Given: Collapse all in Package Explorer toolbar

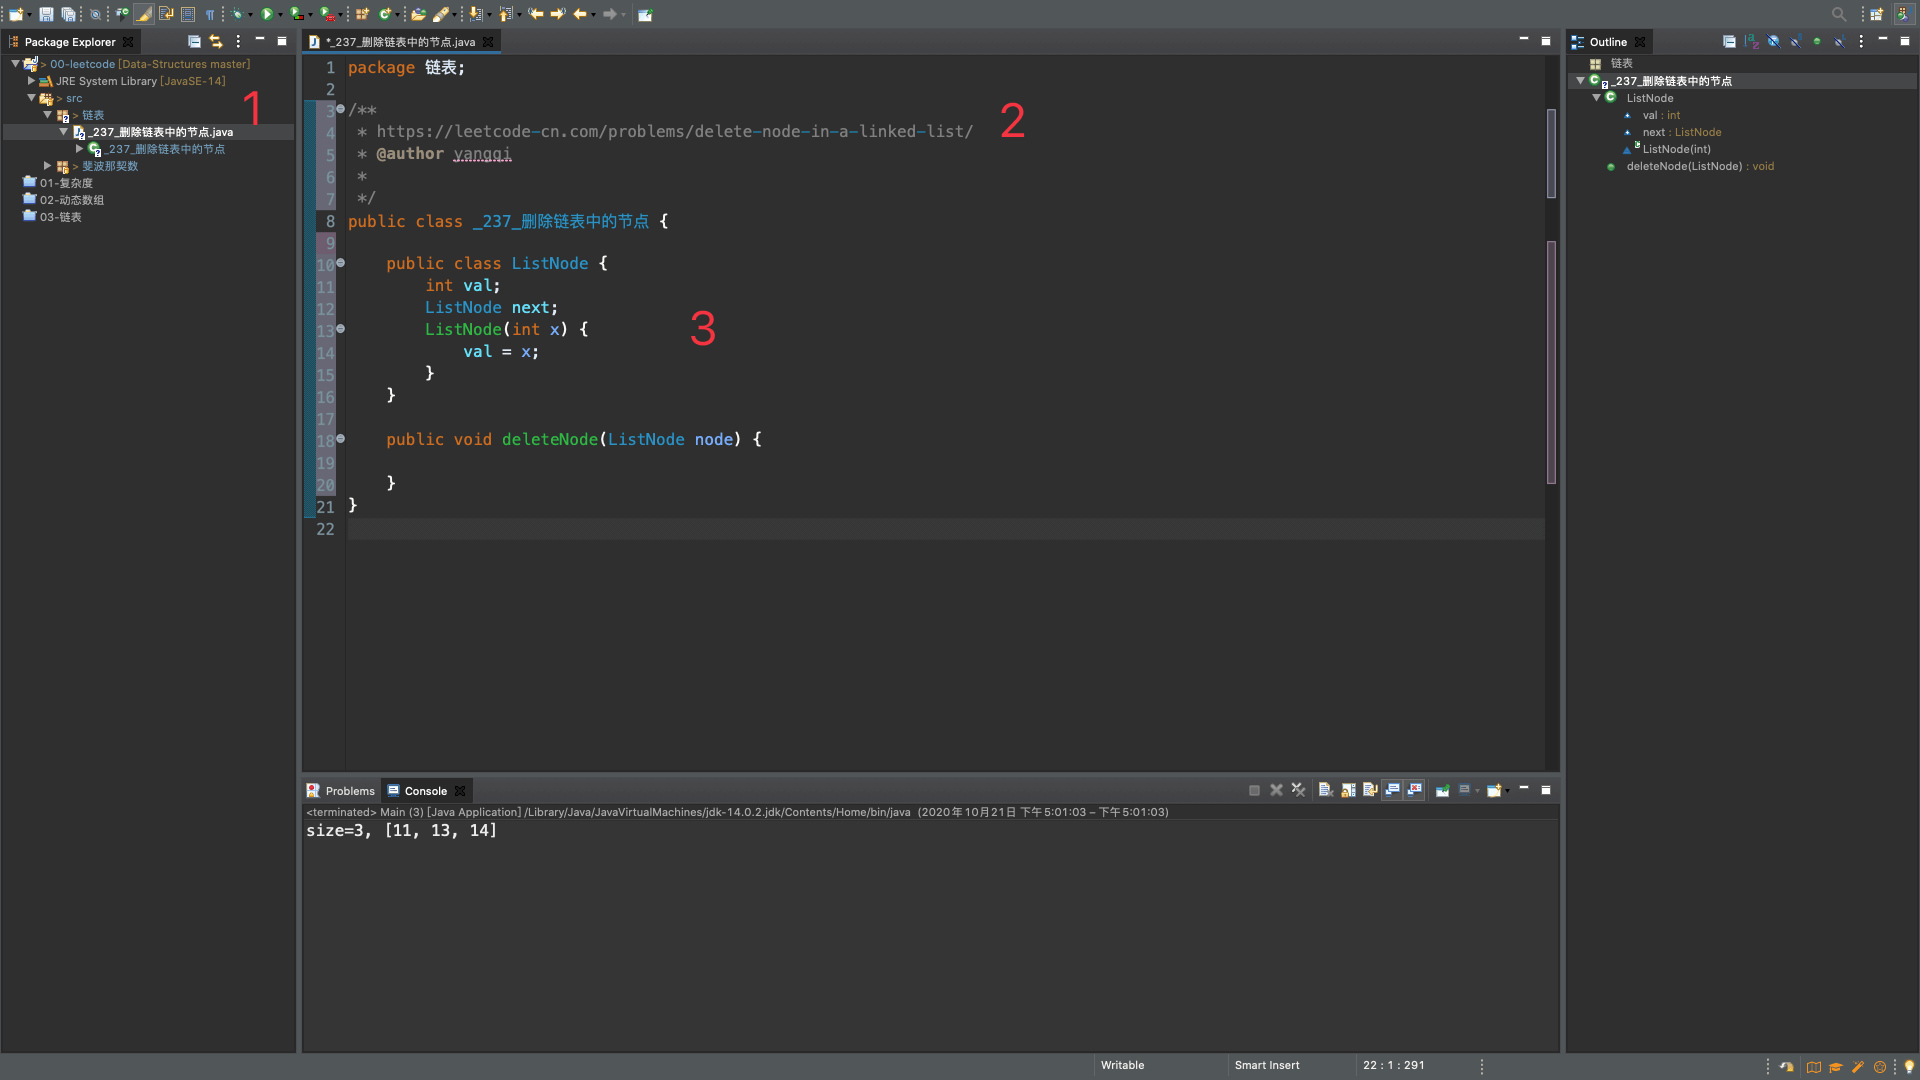Looking at the screenshot, I should (194, 41).
